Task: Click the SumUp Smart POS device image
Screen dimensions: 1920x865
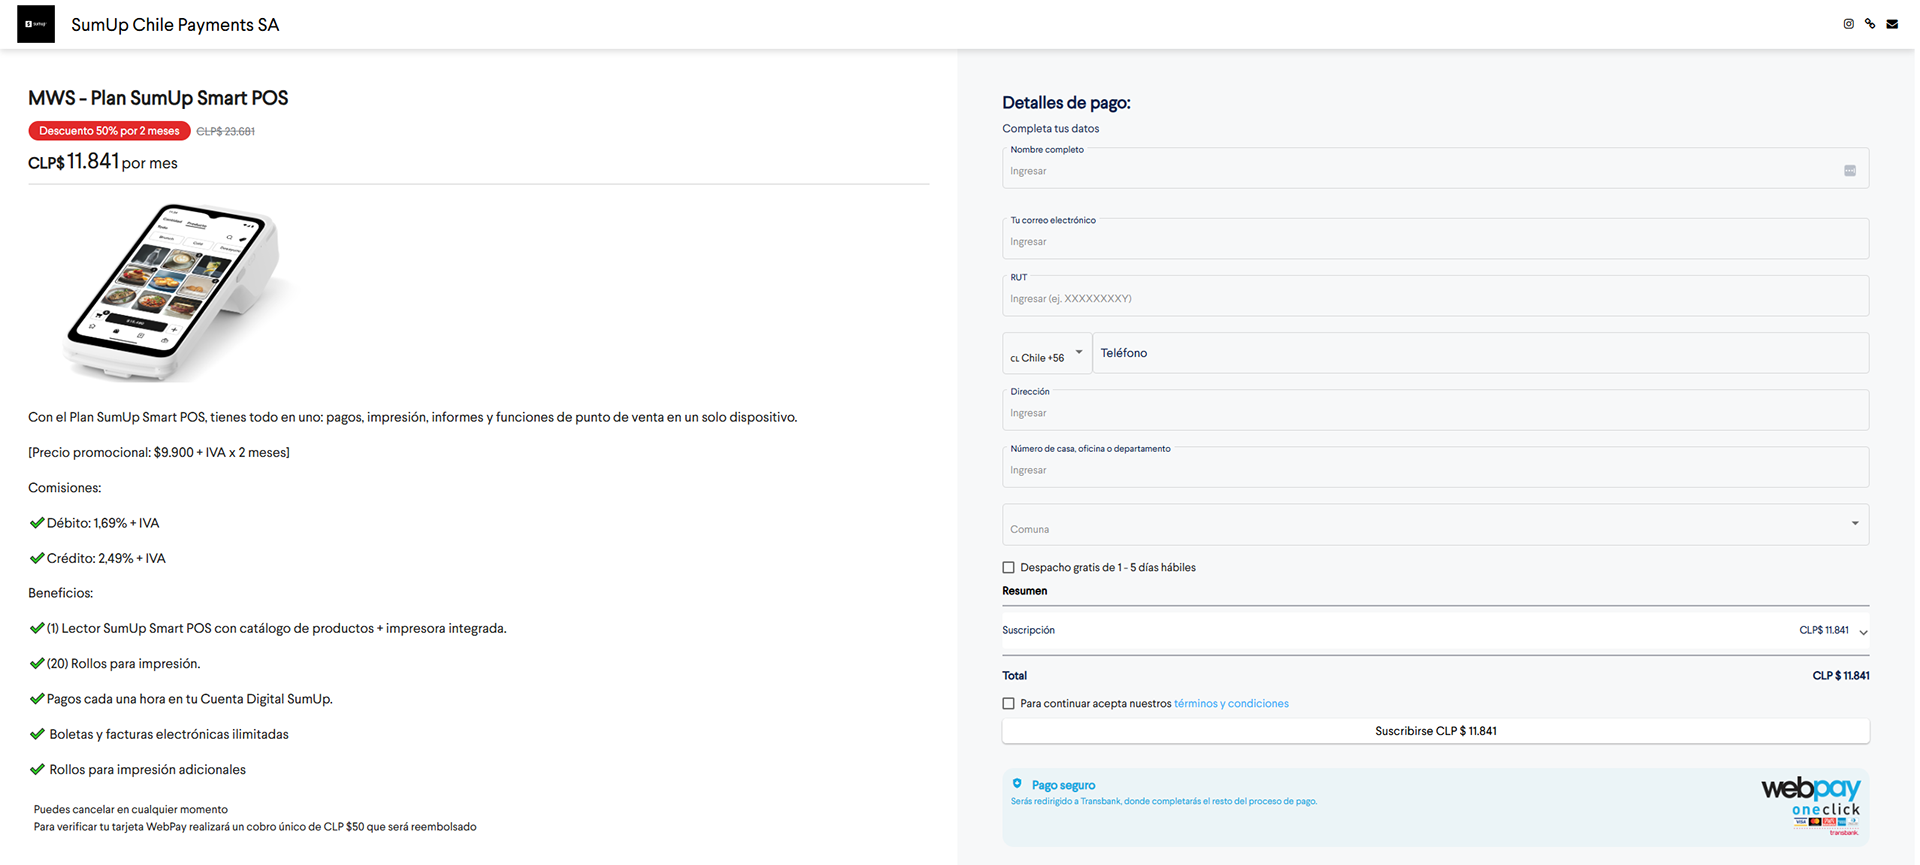Action: pyautogui.click(x=175, y=292)
